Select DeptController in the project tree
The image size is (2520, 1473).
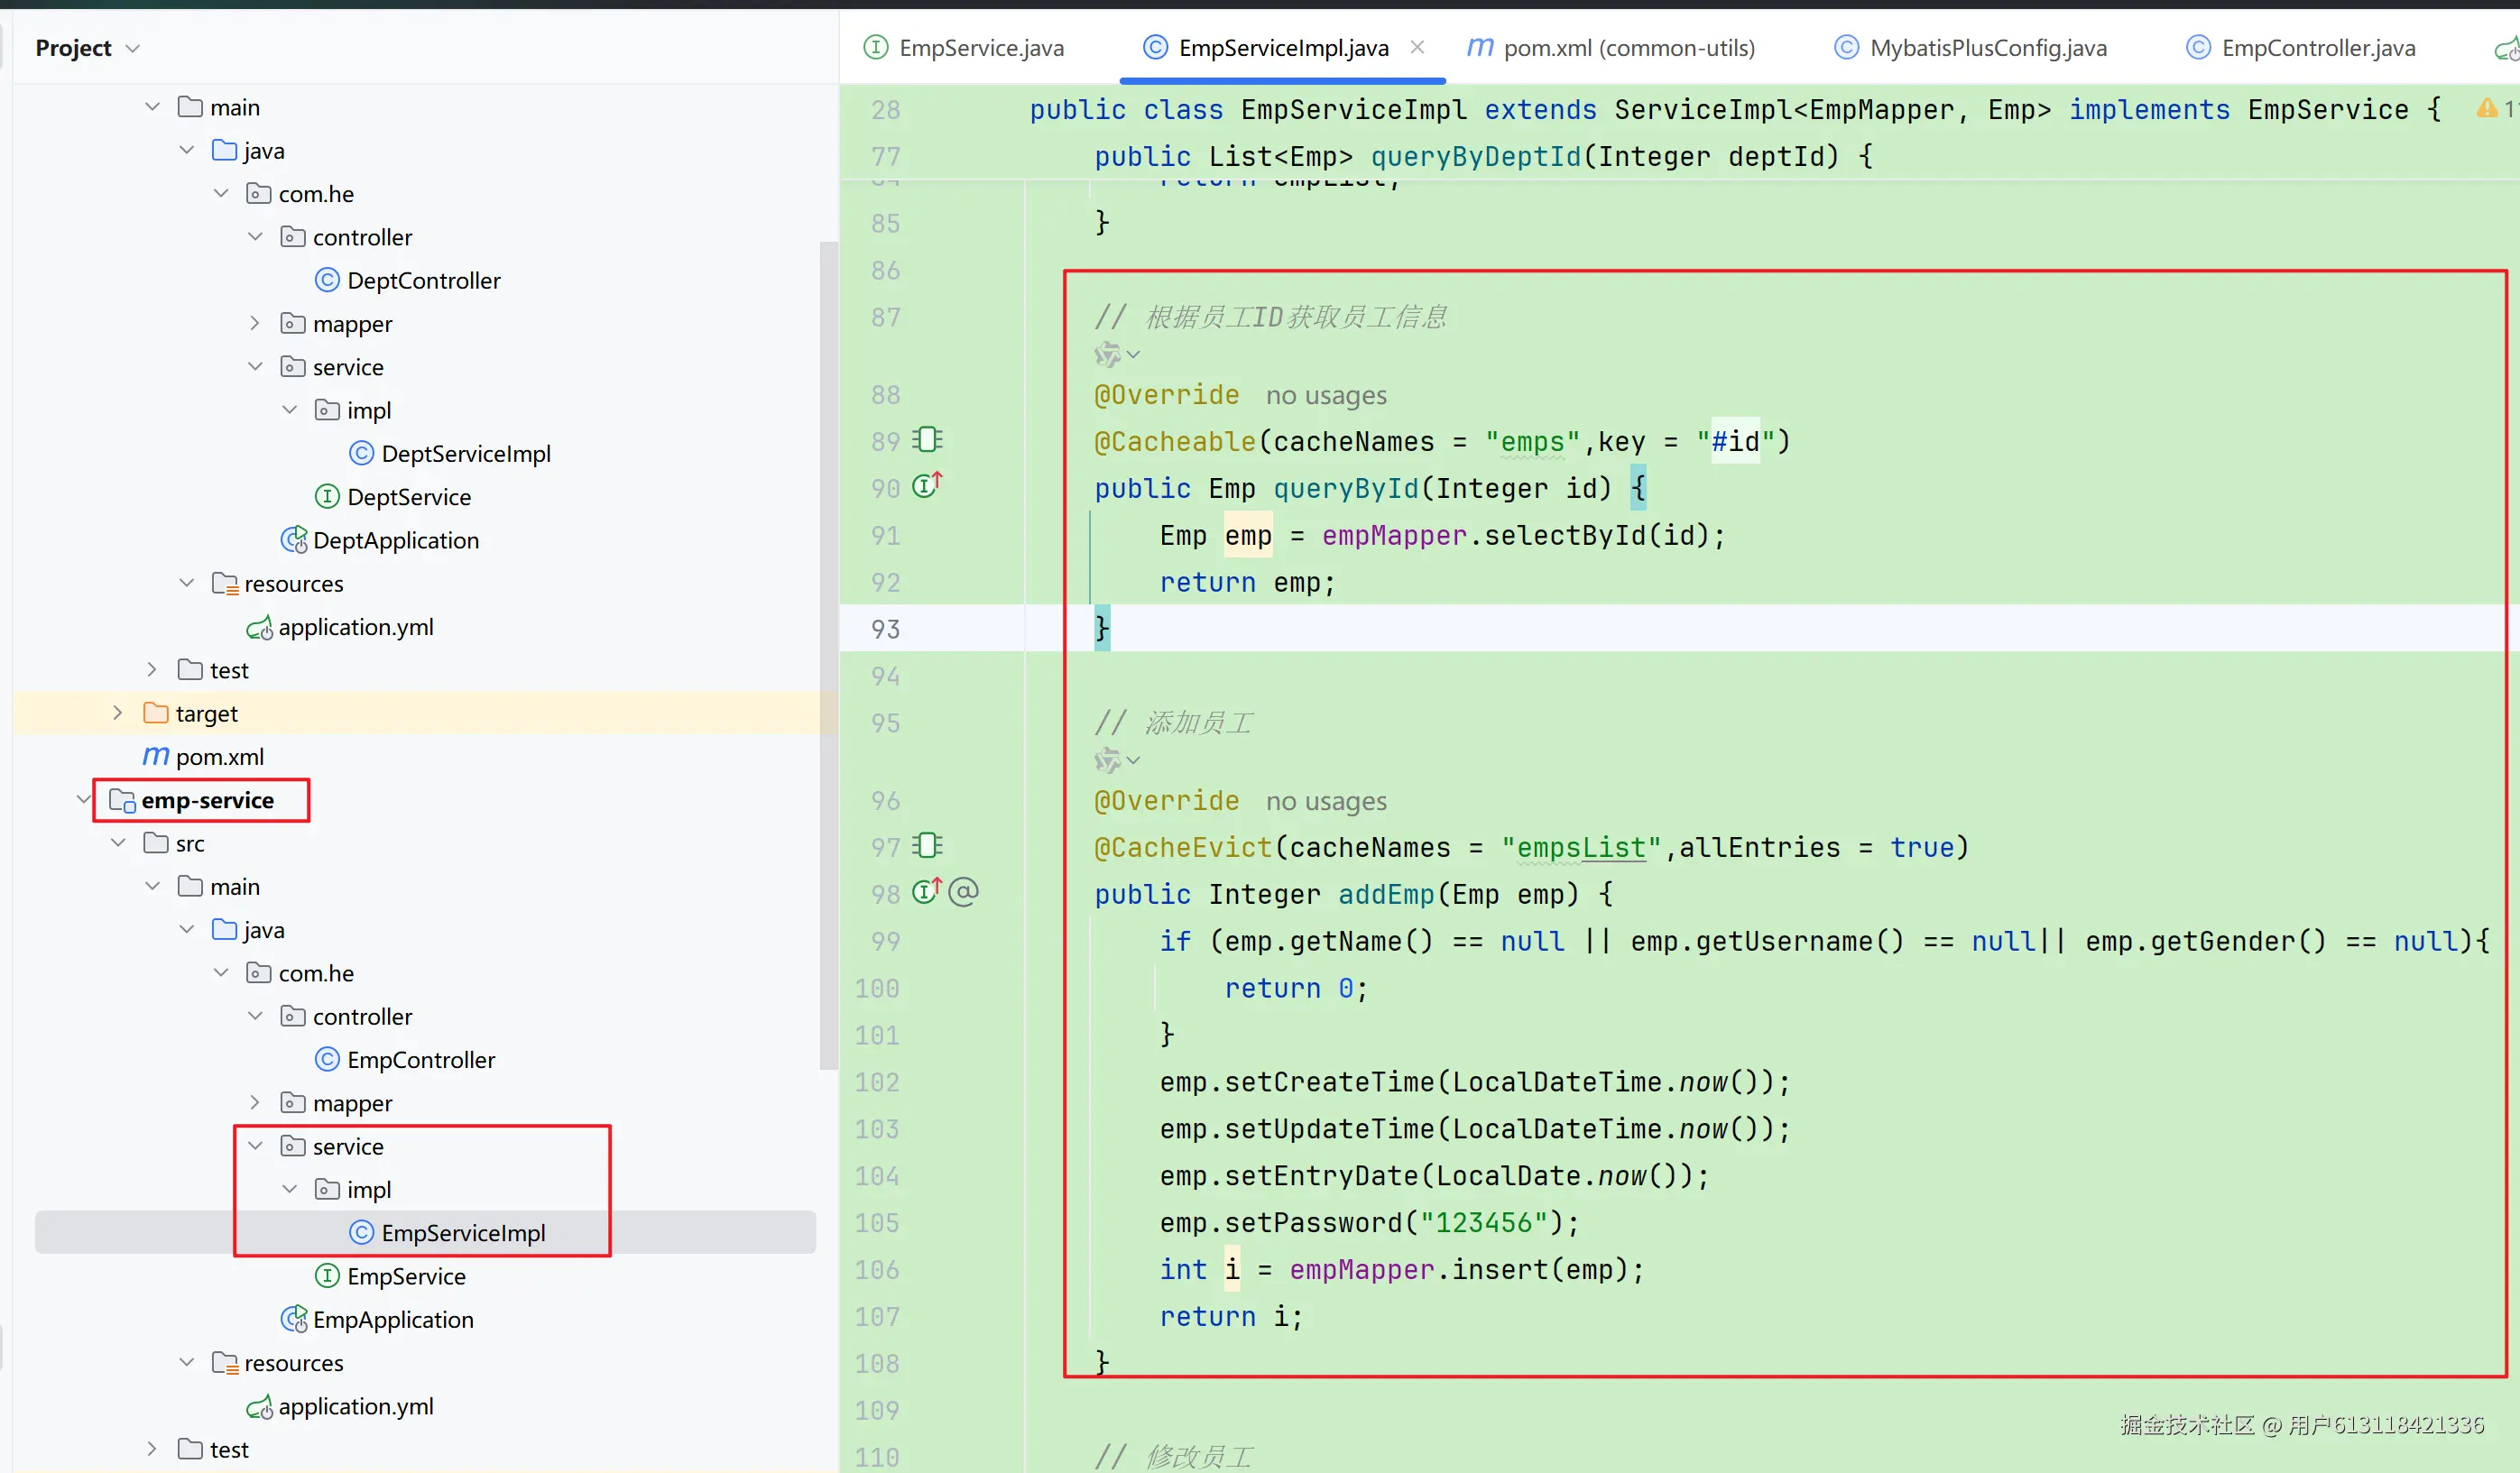click(423, 280)
